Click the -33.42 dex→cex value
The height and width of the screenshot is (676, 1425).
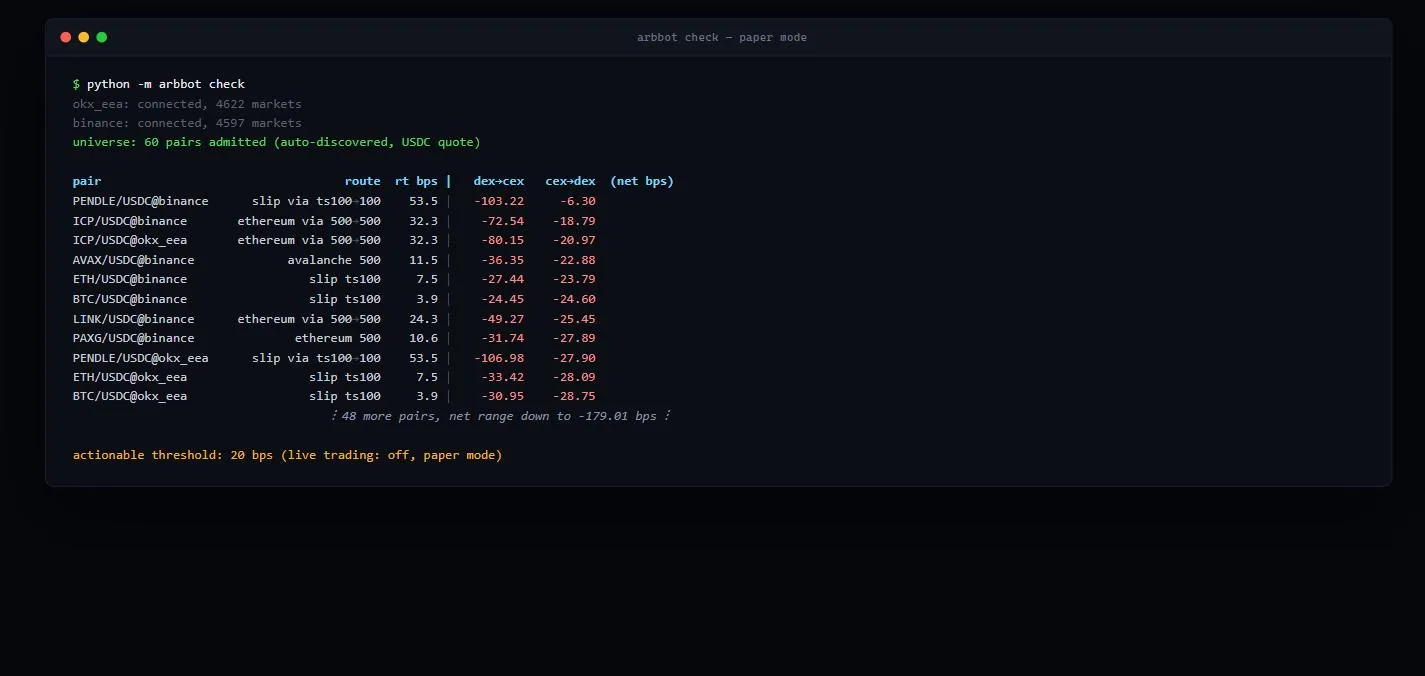(x=502, y=377)
